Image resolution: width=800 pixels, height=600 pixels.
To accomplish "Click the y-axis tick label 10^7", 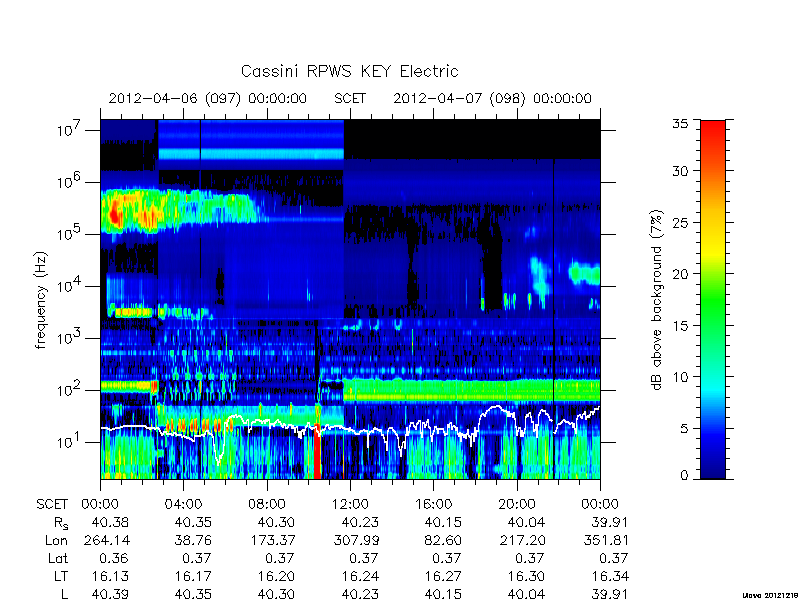I will pos(67,129).
